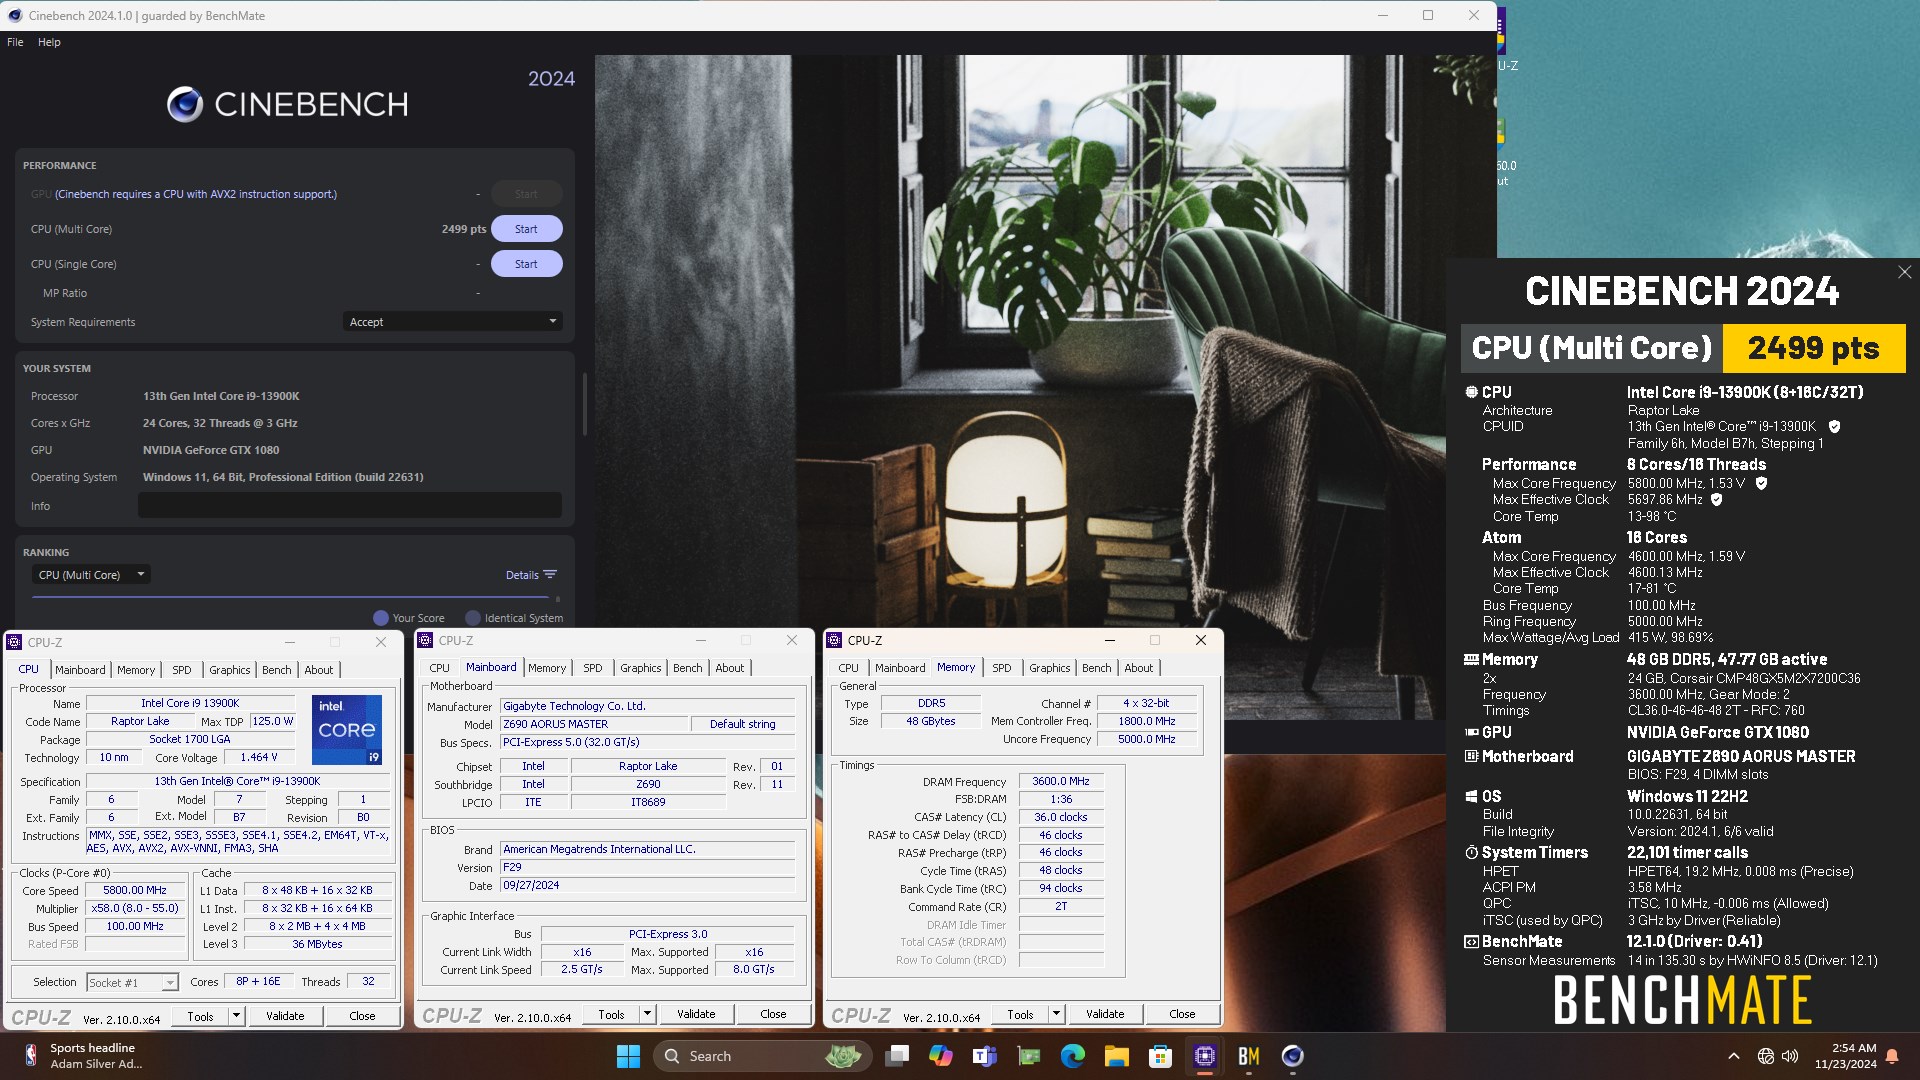Open the graphics card app taskbar icon
This screenshot has width=1920, height=1080.
[1029, 1056]
